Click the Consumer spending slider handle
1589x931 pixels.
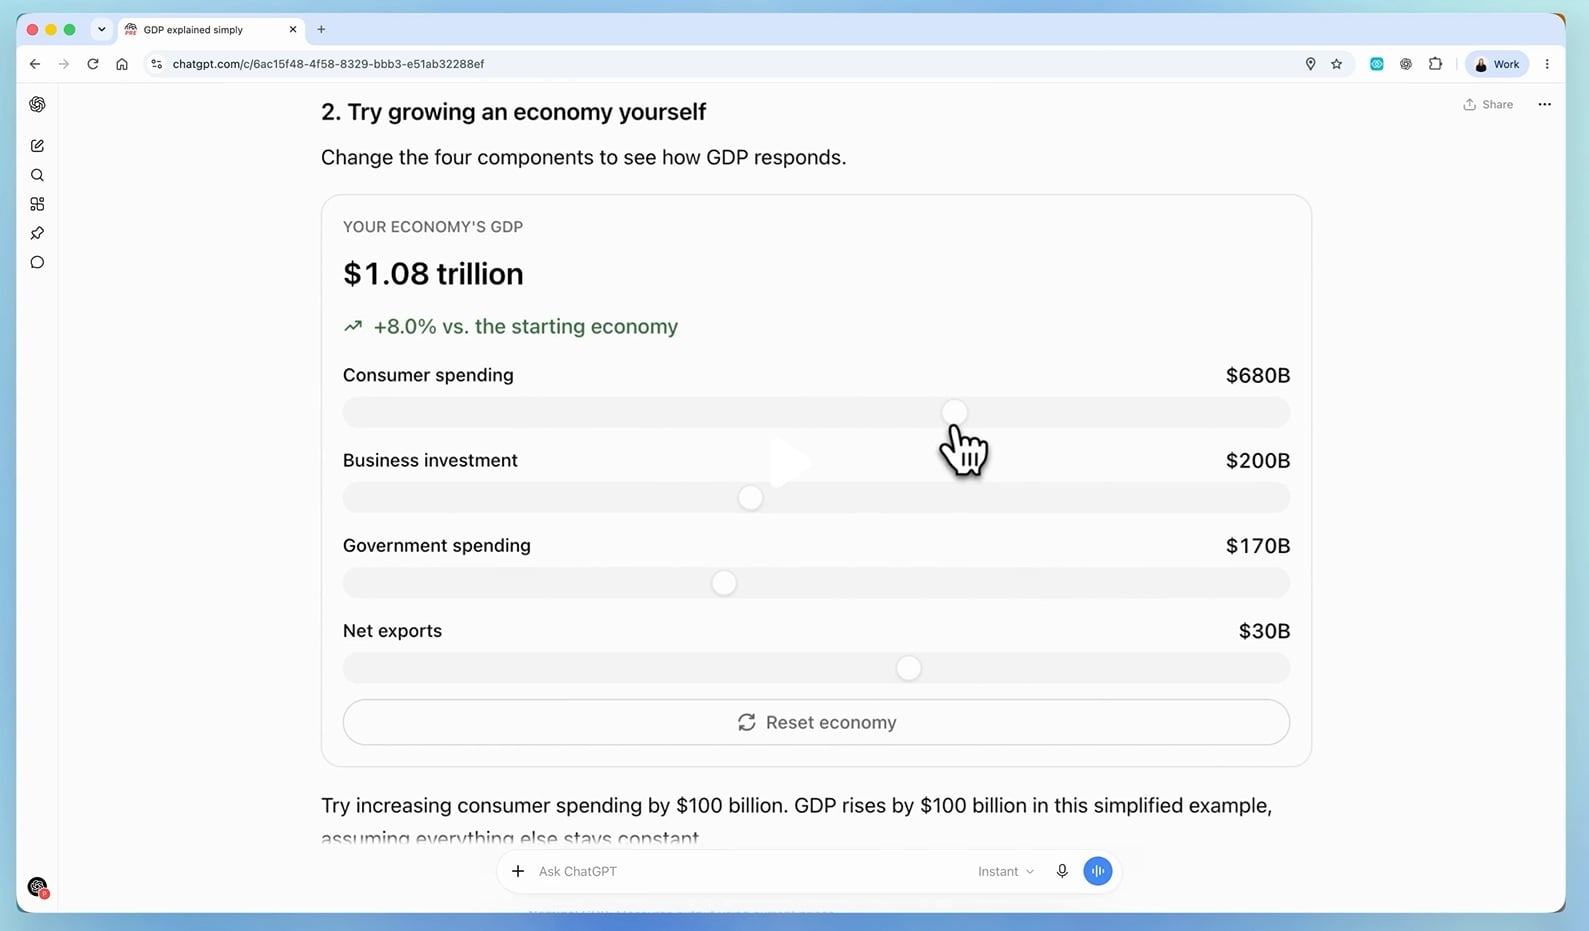point(954,412)
